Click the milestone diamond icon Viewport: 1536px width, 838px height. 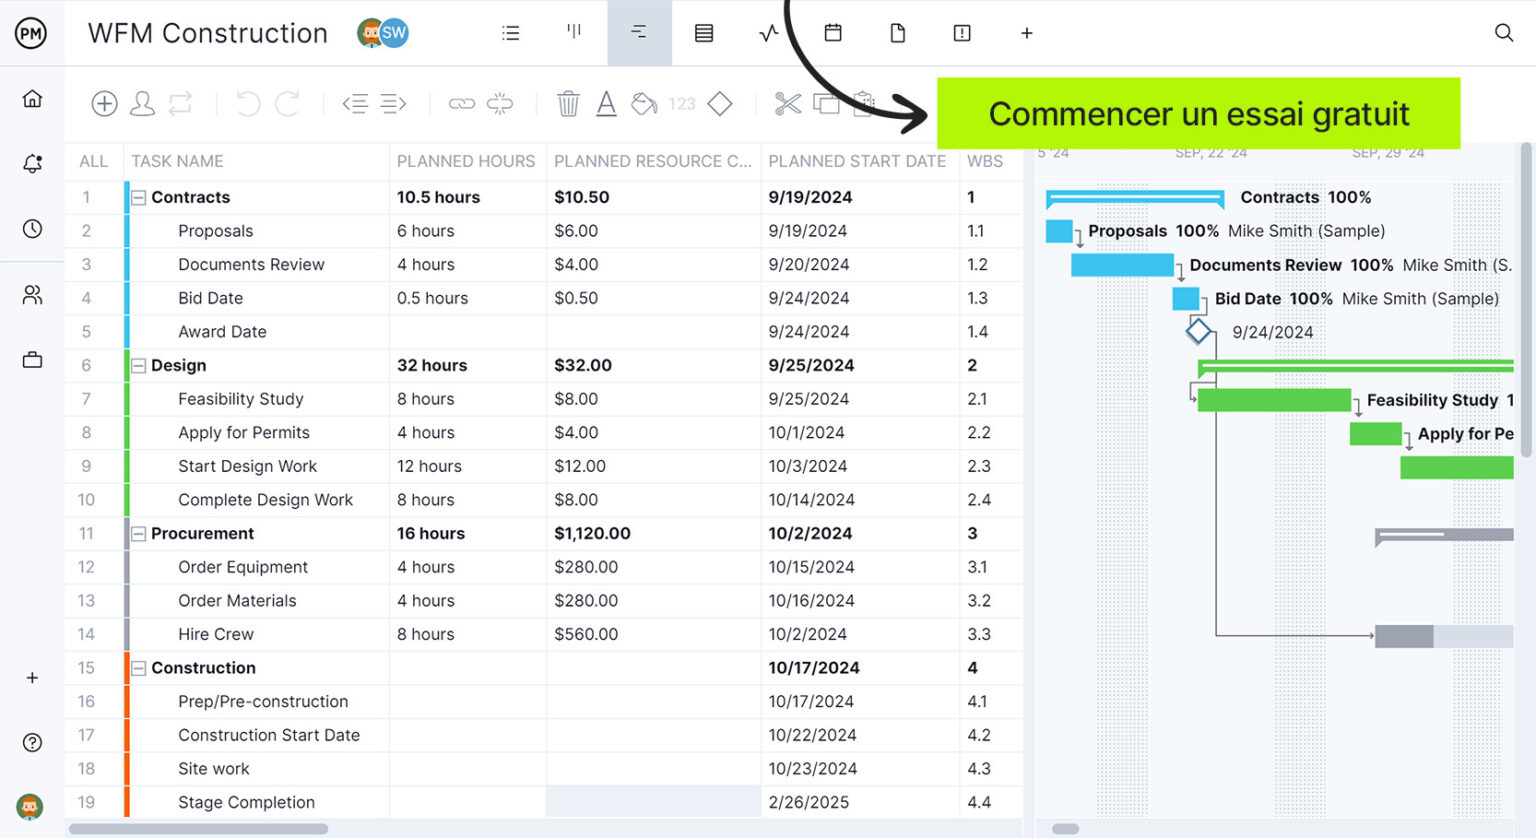click(720, 103)
